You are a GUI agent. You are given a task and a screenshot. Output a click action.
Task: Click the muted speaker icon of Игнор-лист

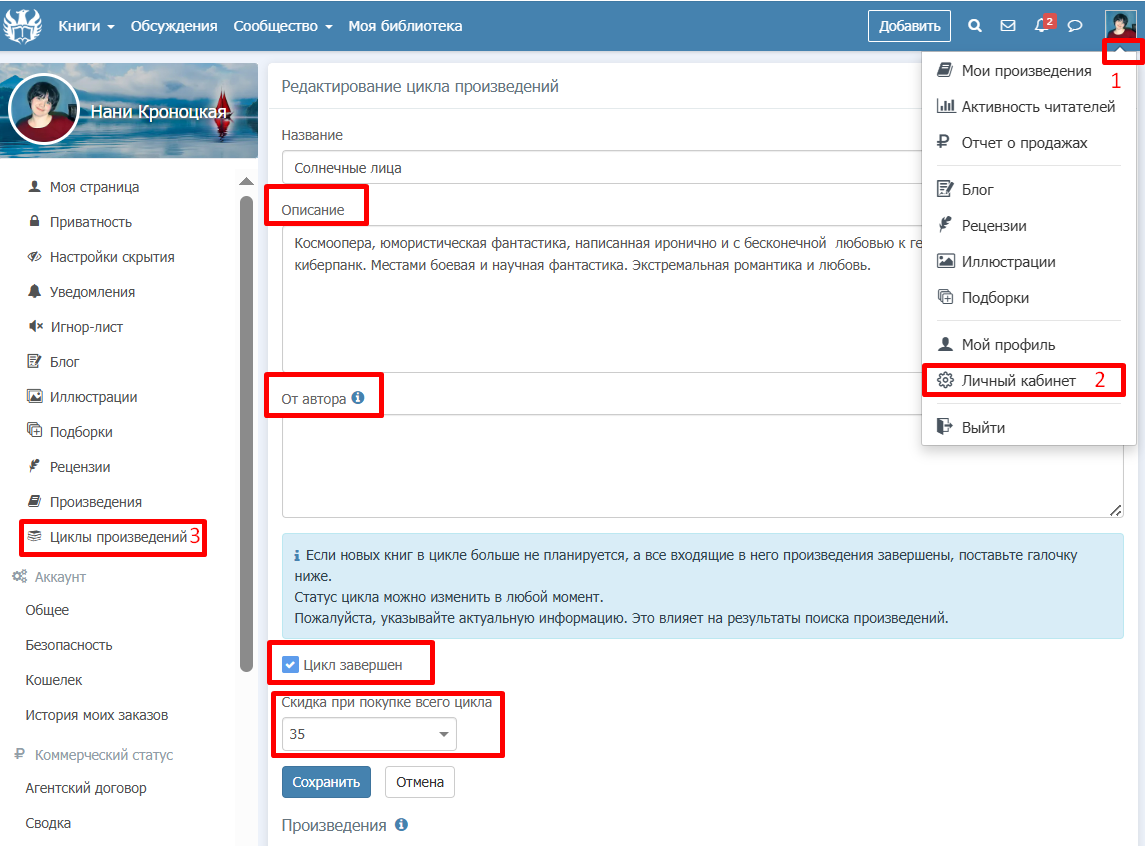pos(36,326)
